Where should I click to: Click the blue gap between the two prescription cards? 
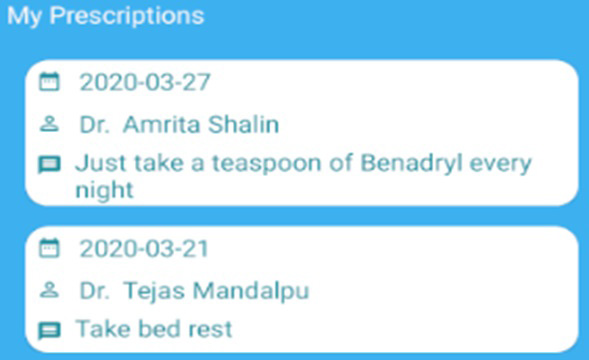tap(302, 216)
